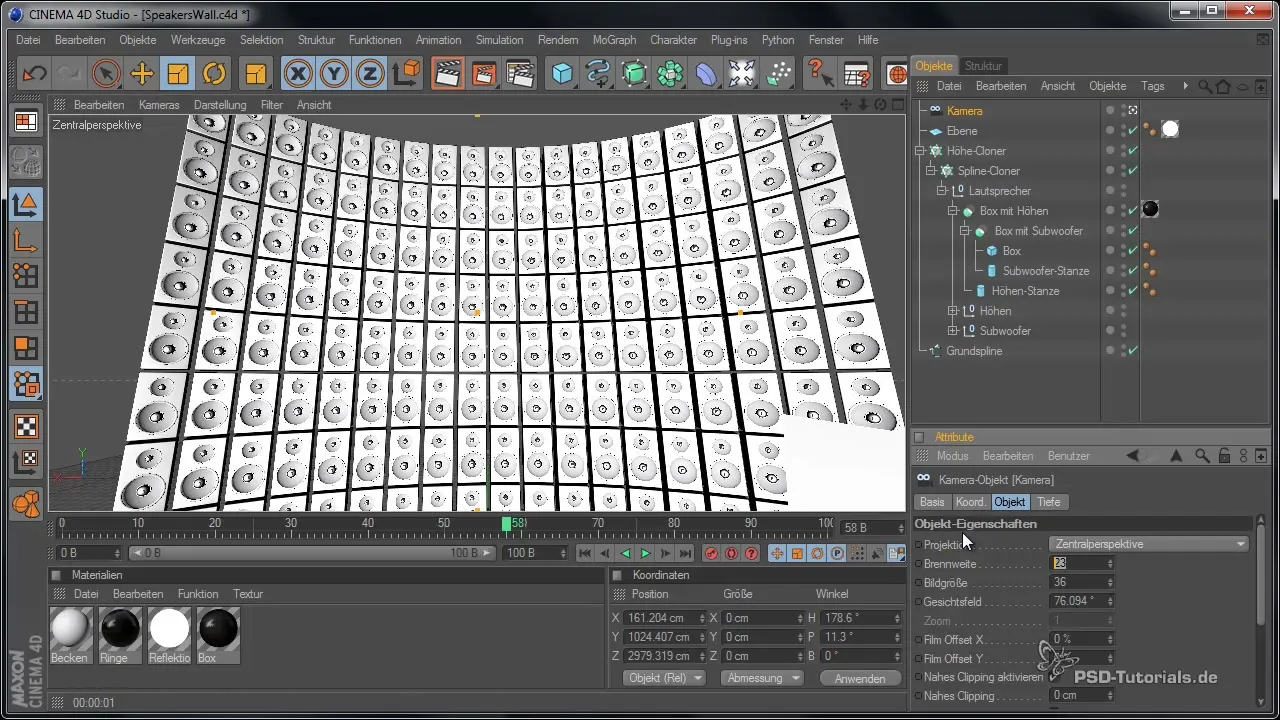Open the materials Textur menu
1280x720 pixels.
click(x=248, y=594)
